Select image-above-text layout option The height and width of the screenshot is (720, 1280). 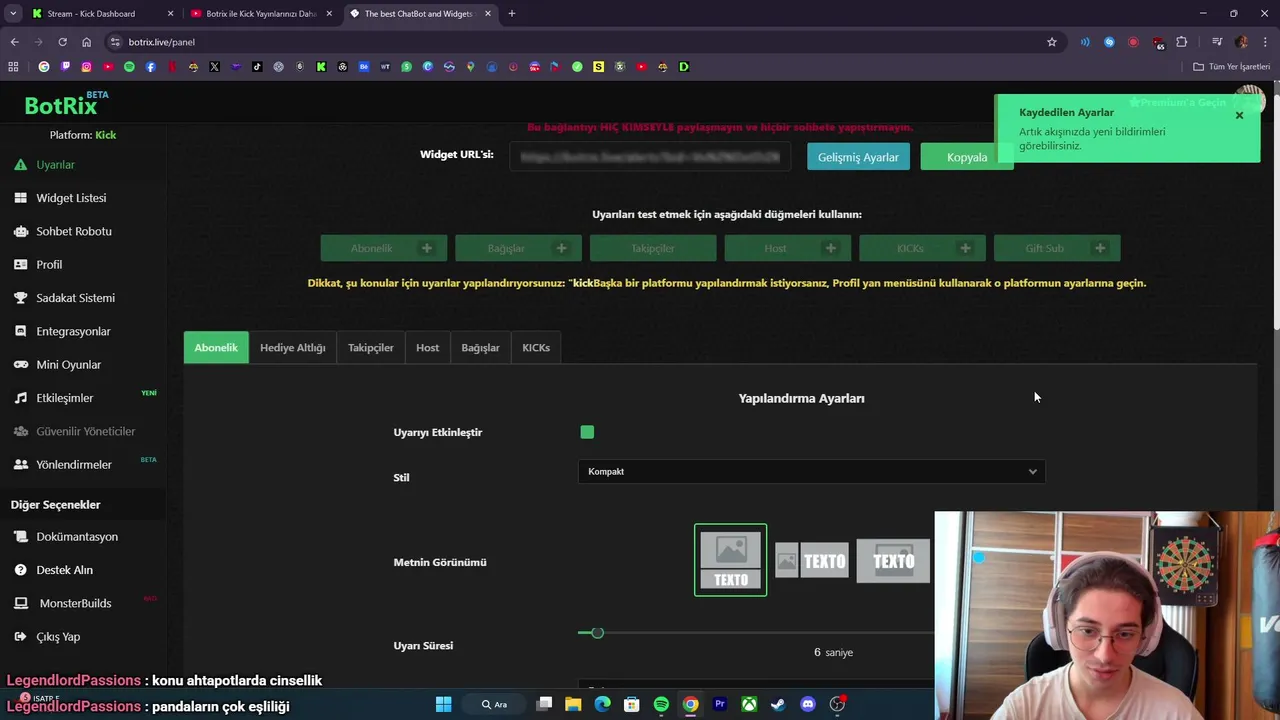coord(731,560)
